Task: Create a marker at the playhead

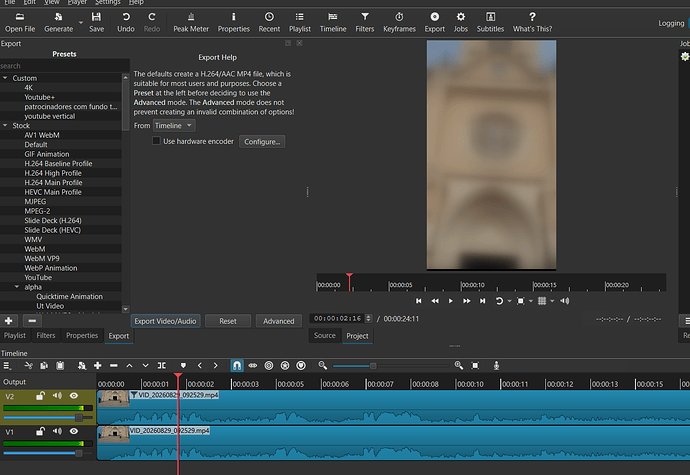Action: pyautogui.click(x=183, y=365)
